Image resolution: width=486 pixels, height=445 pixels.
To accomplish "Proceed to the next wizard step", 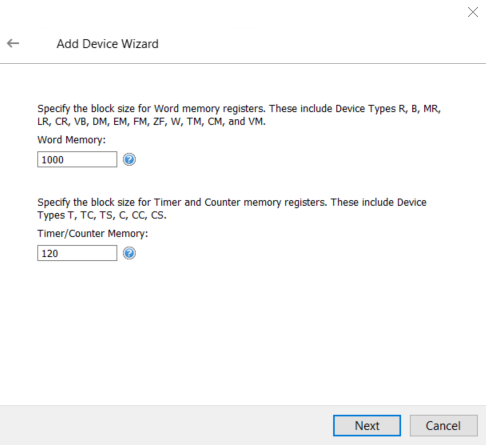I will (x=367, y=426).
